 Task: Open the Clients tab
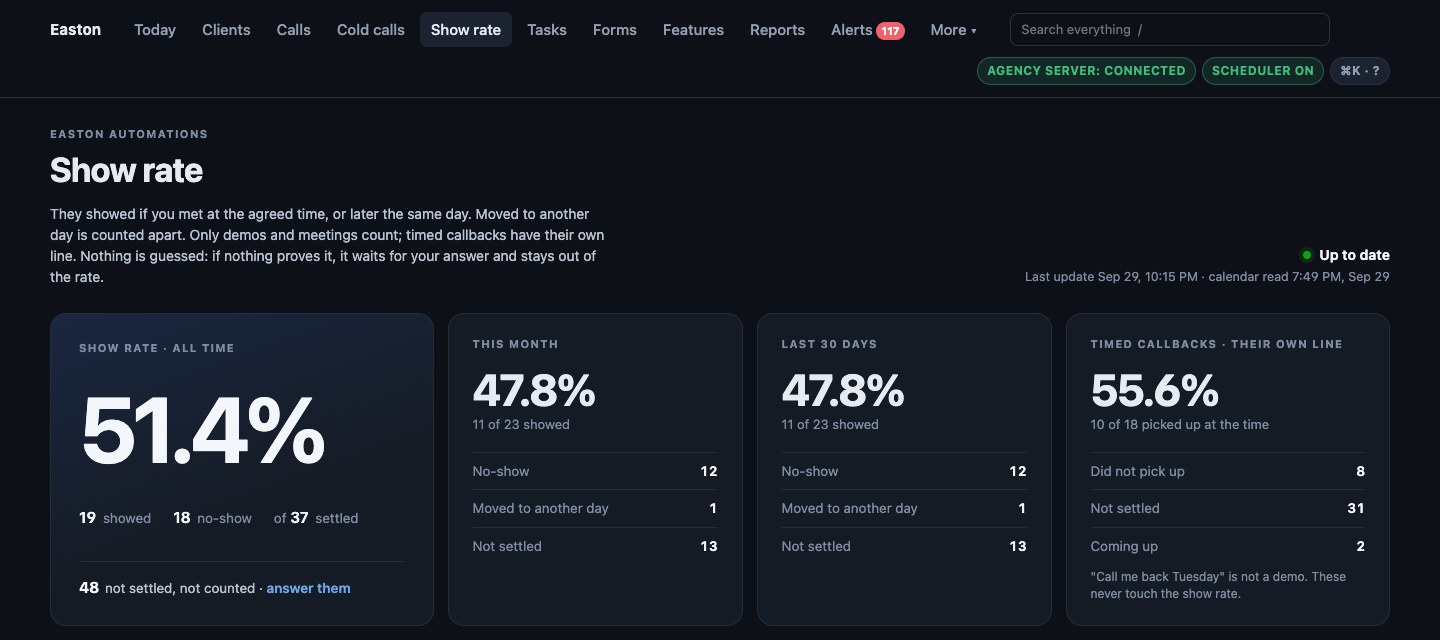[226, 30]
